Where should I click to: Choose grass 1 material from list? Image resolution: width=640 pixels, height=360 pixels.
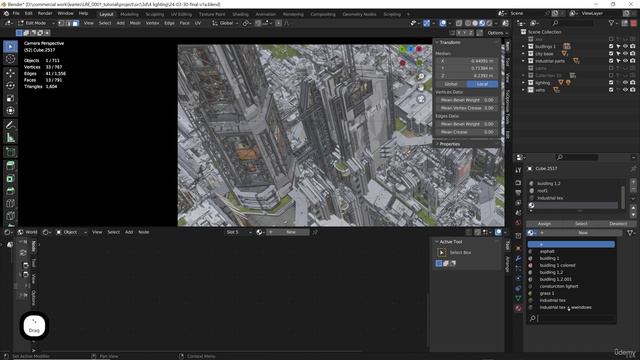[571, 293]
